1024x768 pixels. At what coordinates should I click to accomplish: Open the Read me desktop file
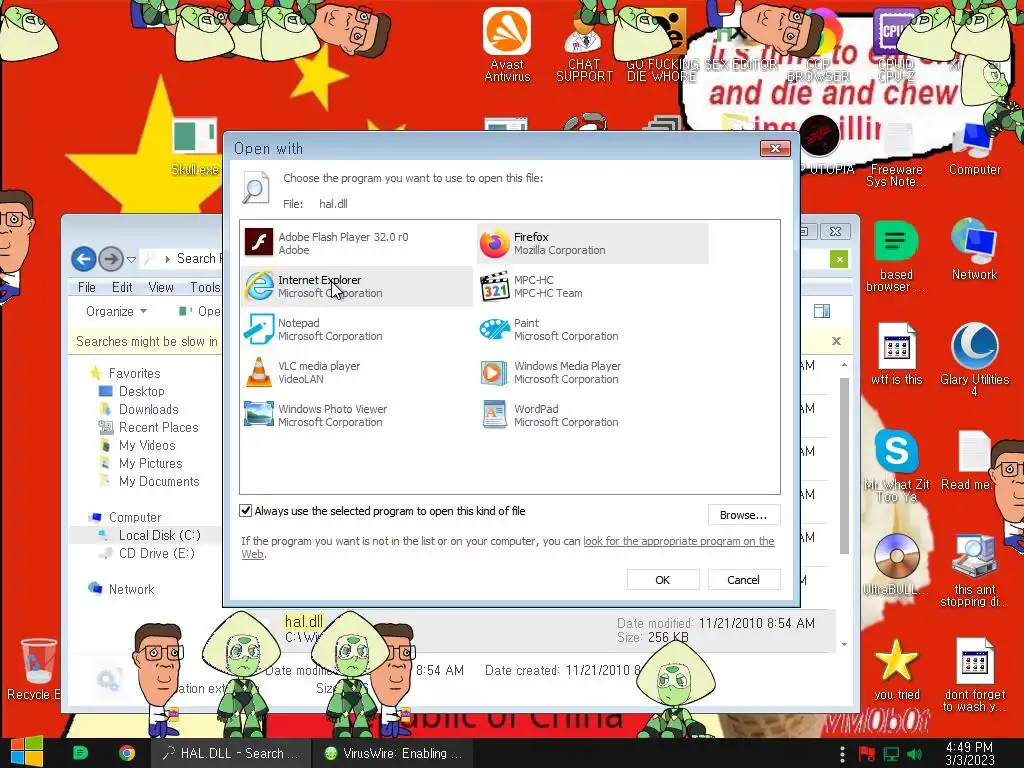point(969,461)
